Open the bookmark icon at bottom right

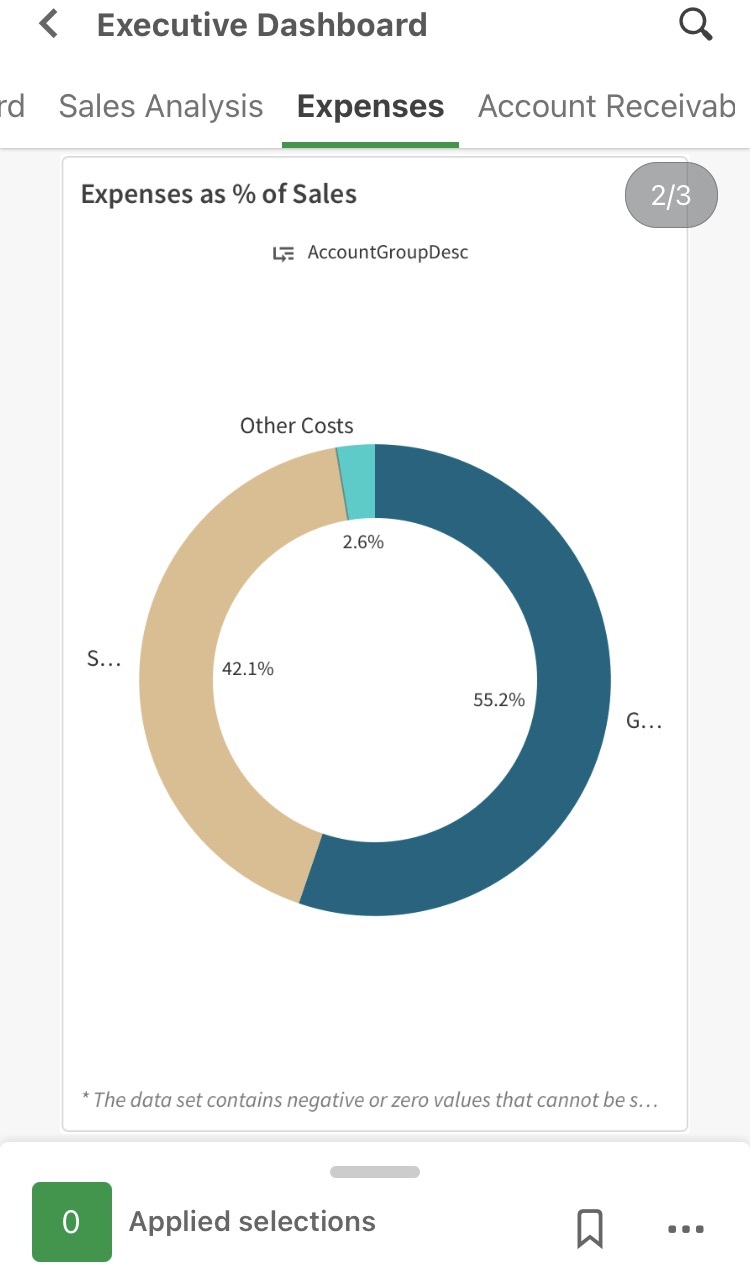(x=590, y=1229)
